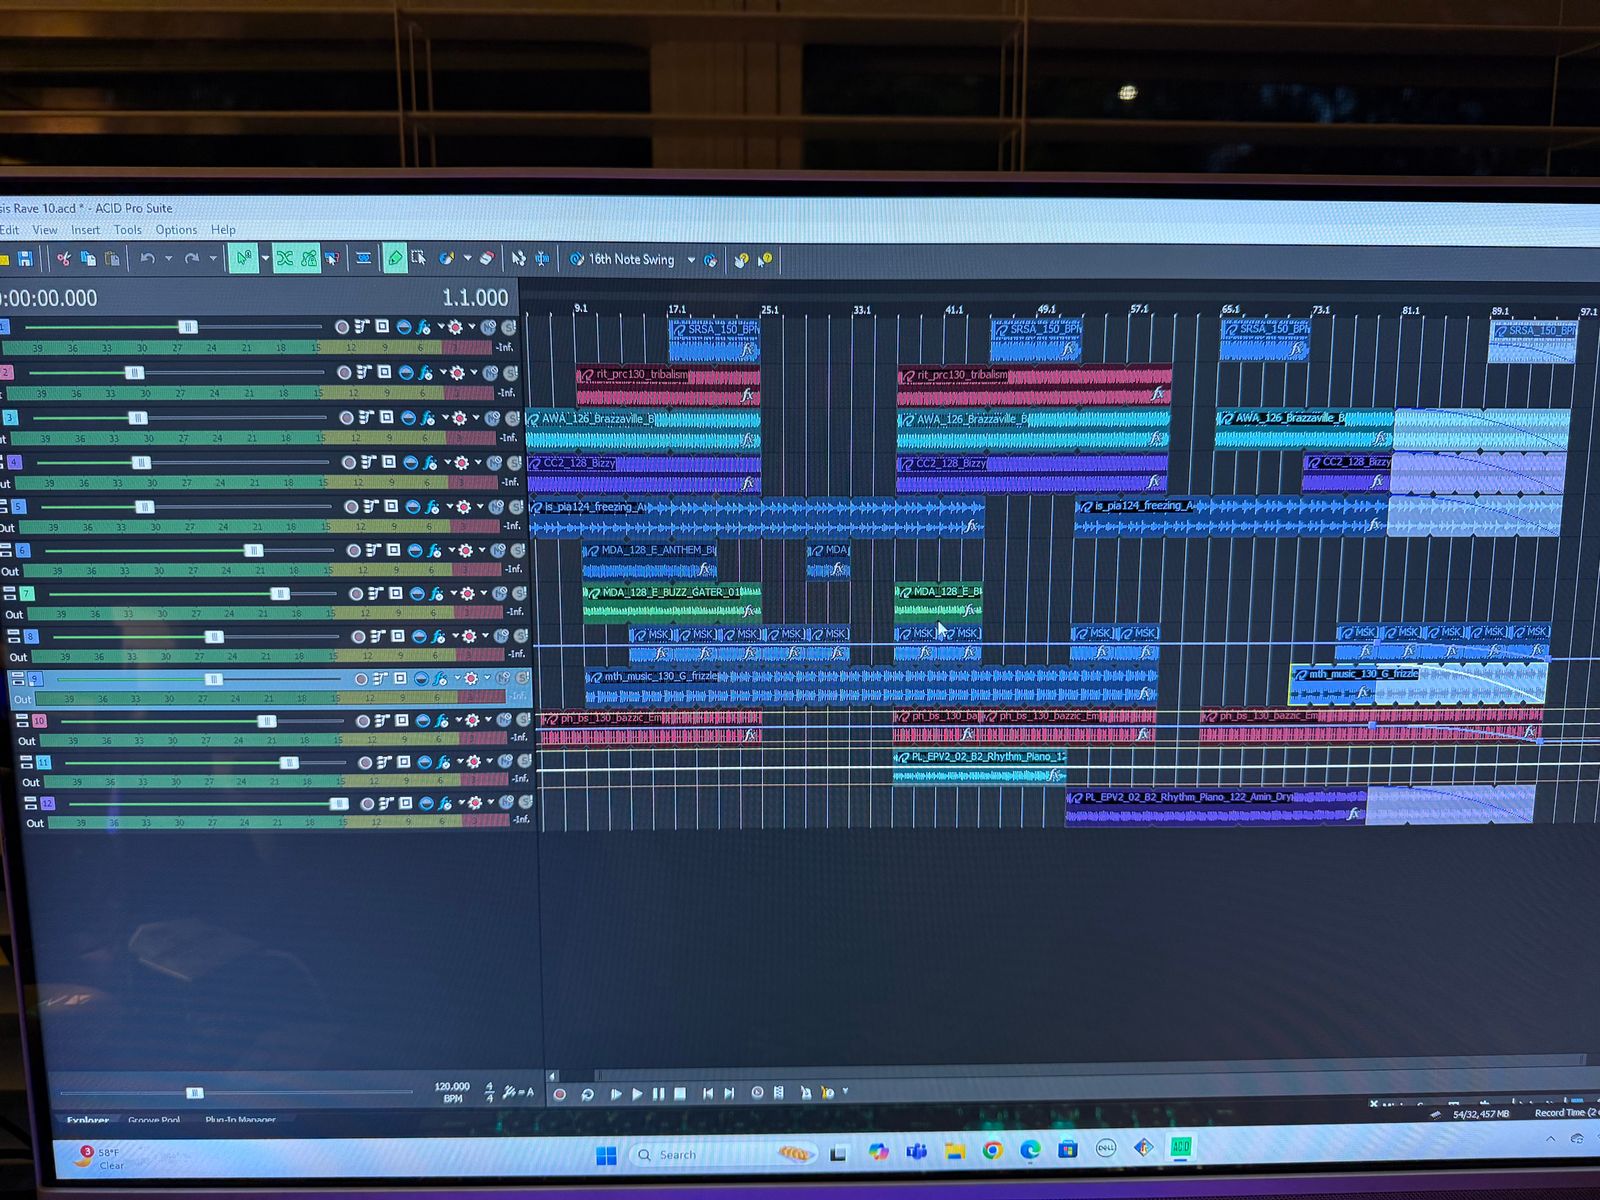Viewport: 1600px width, 1200px height.
Task: Toggle Loop Playback in the transport bar
Action: pos(587,1094)
